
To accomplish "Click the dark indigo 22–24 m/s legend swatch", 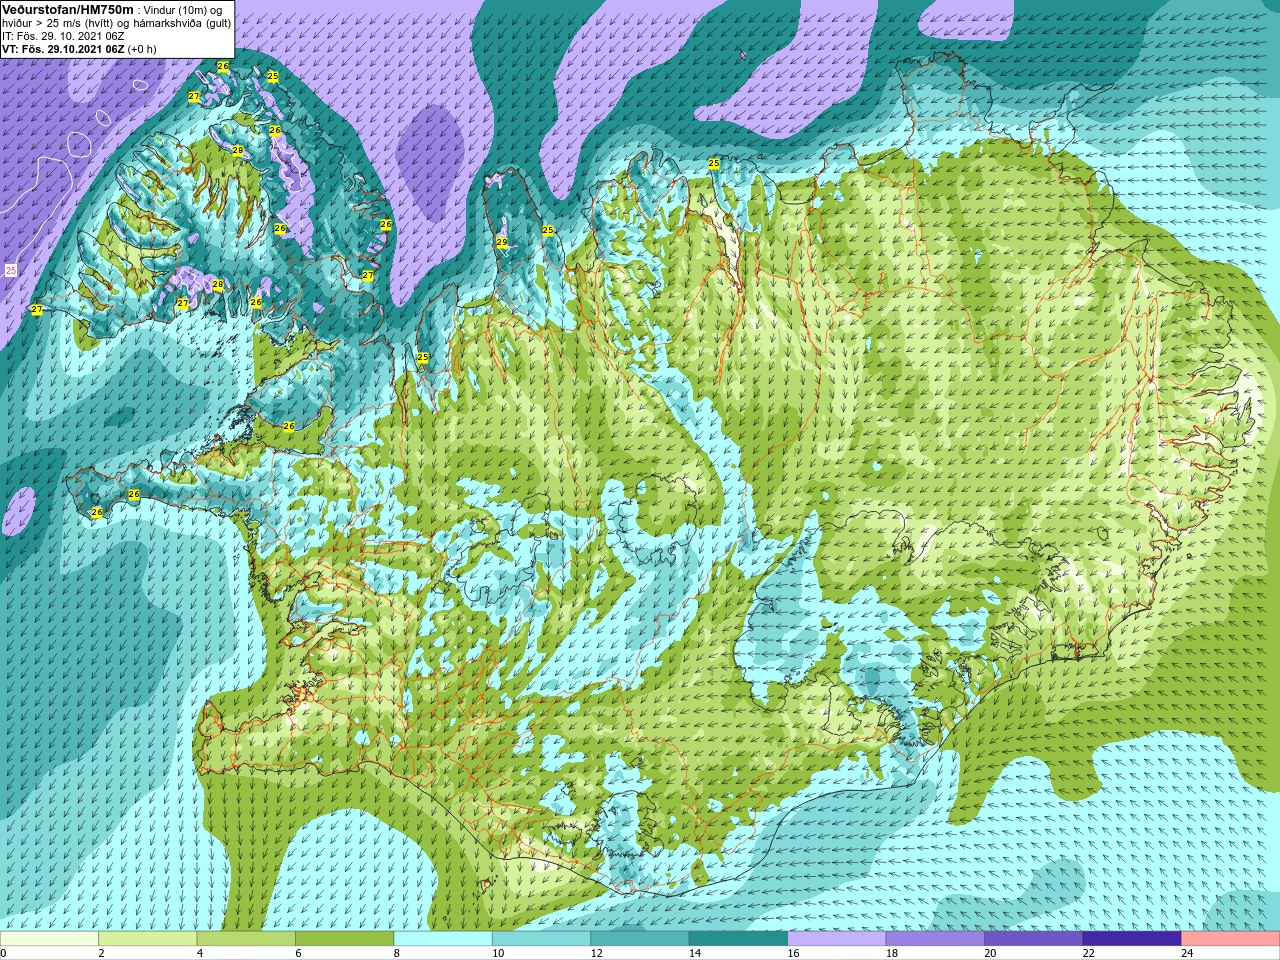I will 1133,939.
